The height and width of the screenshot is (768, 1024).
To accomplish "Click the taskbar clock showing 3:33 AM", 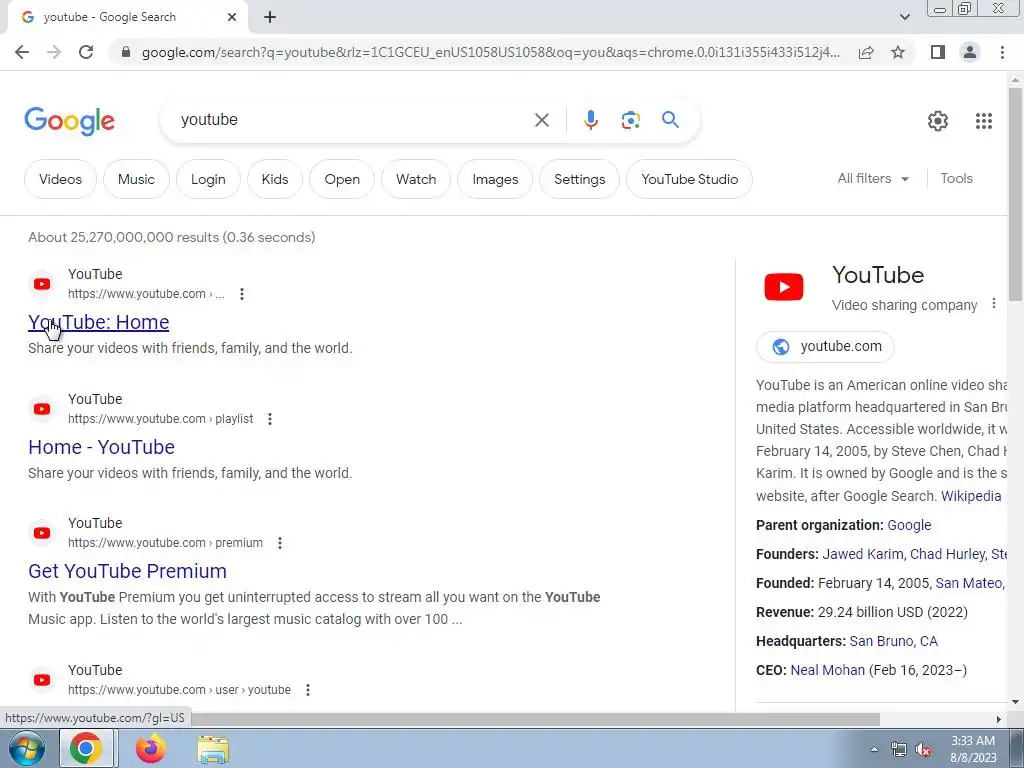I will (973, 749).
